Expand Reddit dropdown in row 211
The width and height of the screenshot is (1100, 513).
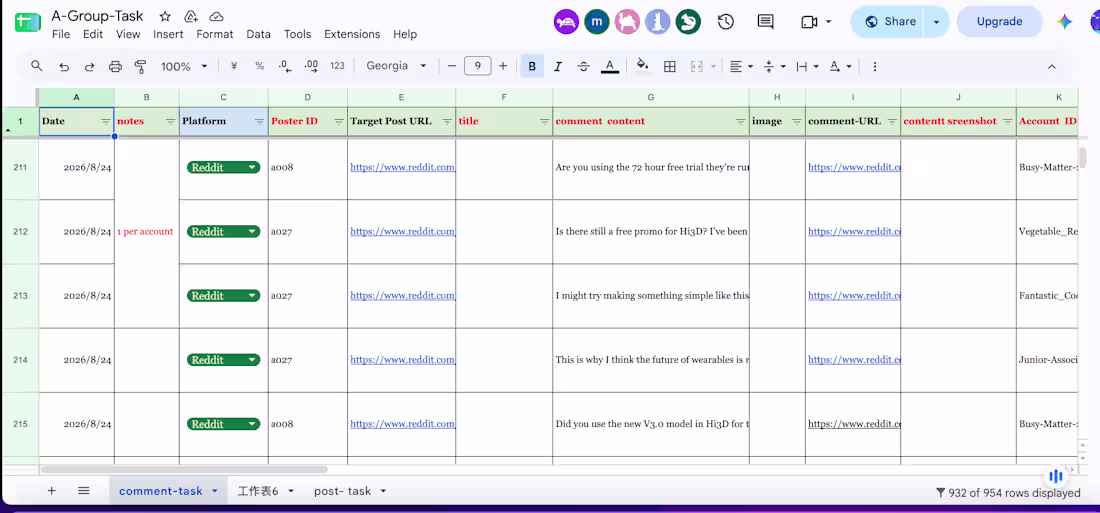[252, 168]
